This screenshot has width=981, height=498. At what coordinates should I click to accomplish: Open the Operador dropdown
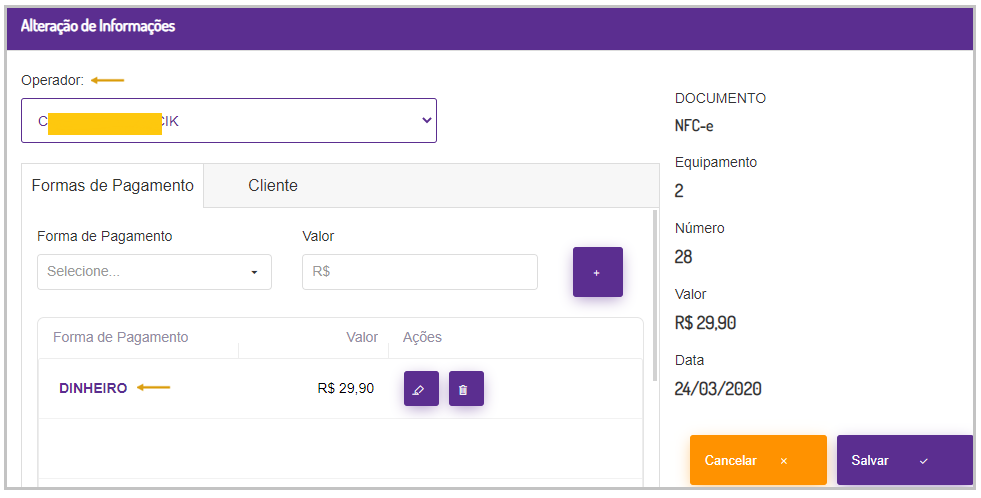228,121
